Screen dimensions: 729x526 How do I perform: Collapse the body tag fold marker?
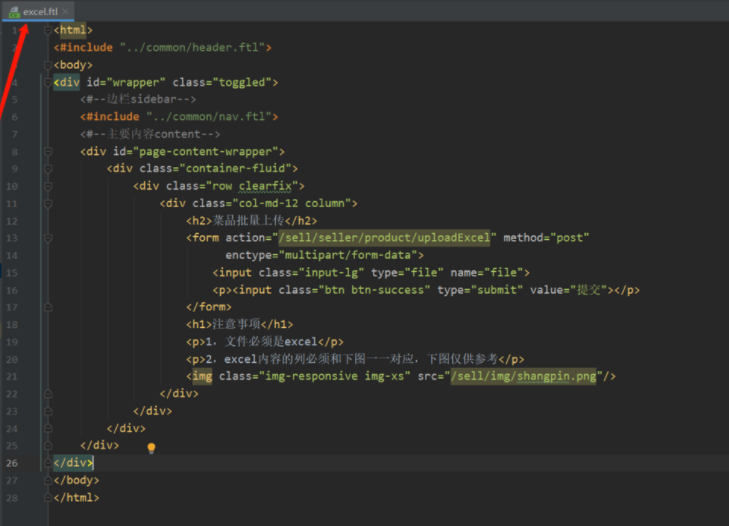coord(47,65)
